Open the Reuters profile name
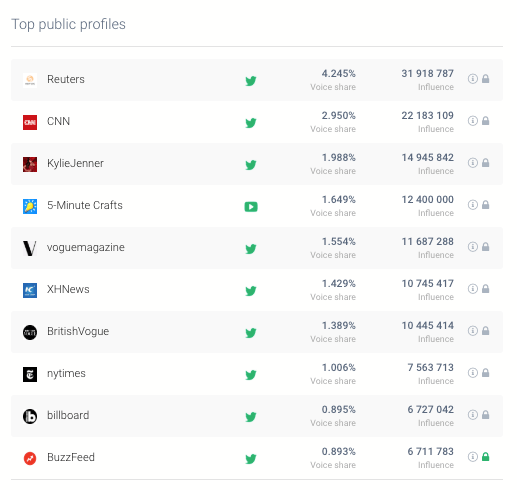 coord(66,79)
